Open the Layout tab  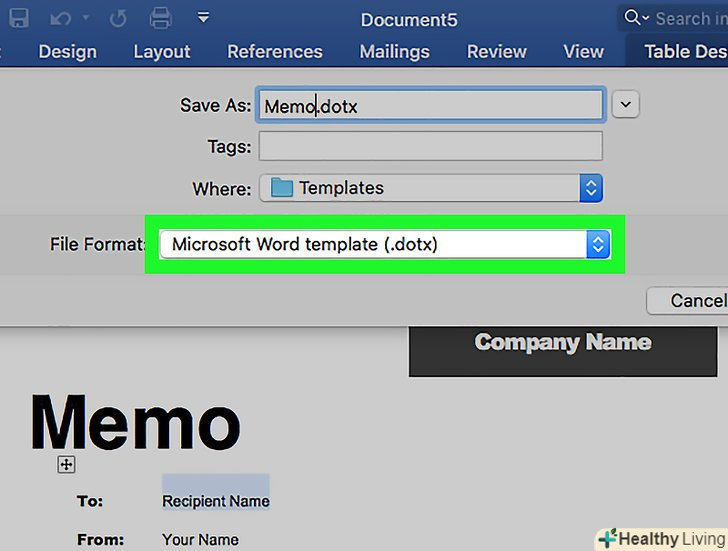[x=162, y=52]
